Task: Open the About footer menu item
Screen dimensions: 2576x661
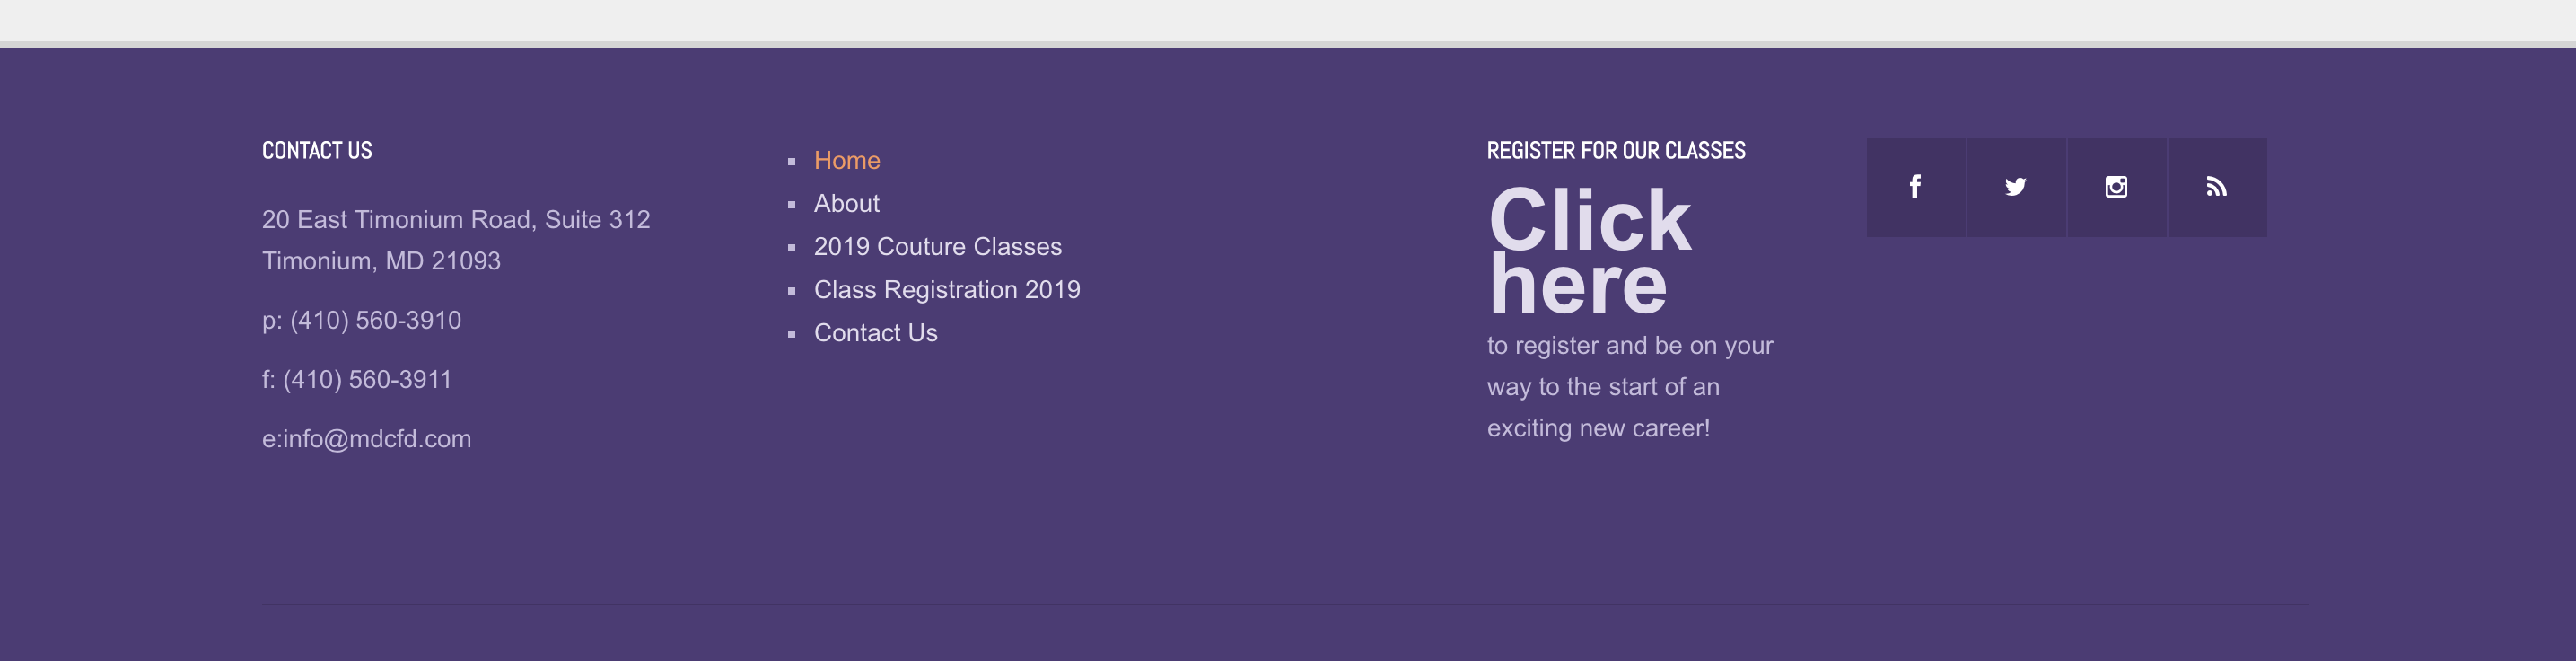Action: pos(846,203)
